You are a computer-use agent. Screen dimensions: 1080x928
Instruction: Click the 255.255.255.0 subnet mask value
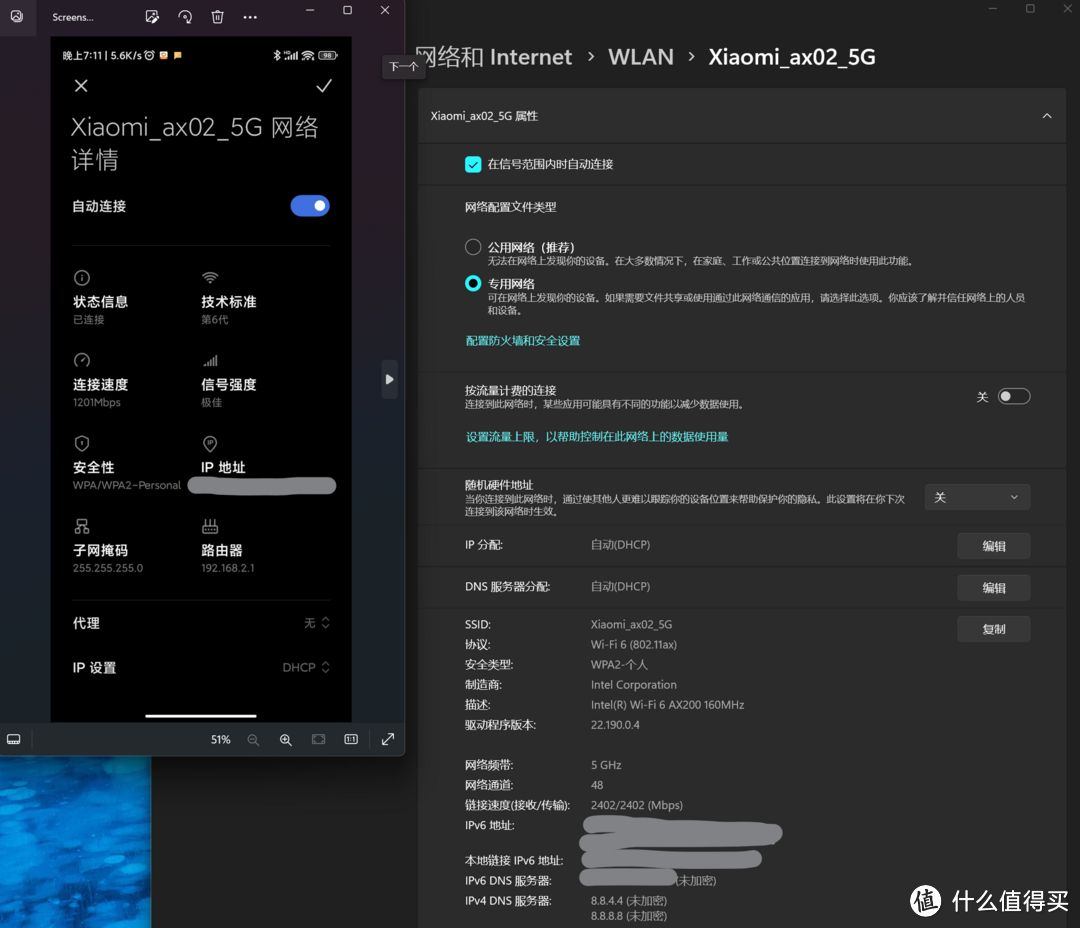pos(108,568)
